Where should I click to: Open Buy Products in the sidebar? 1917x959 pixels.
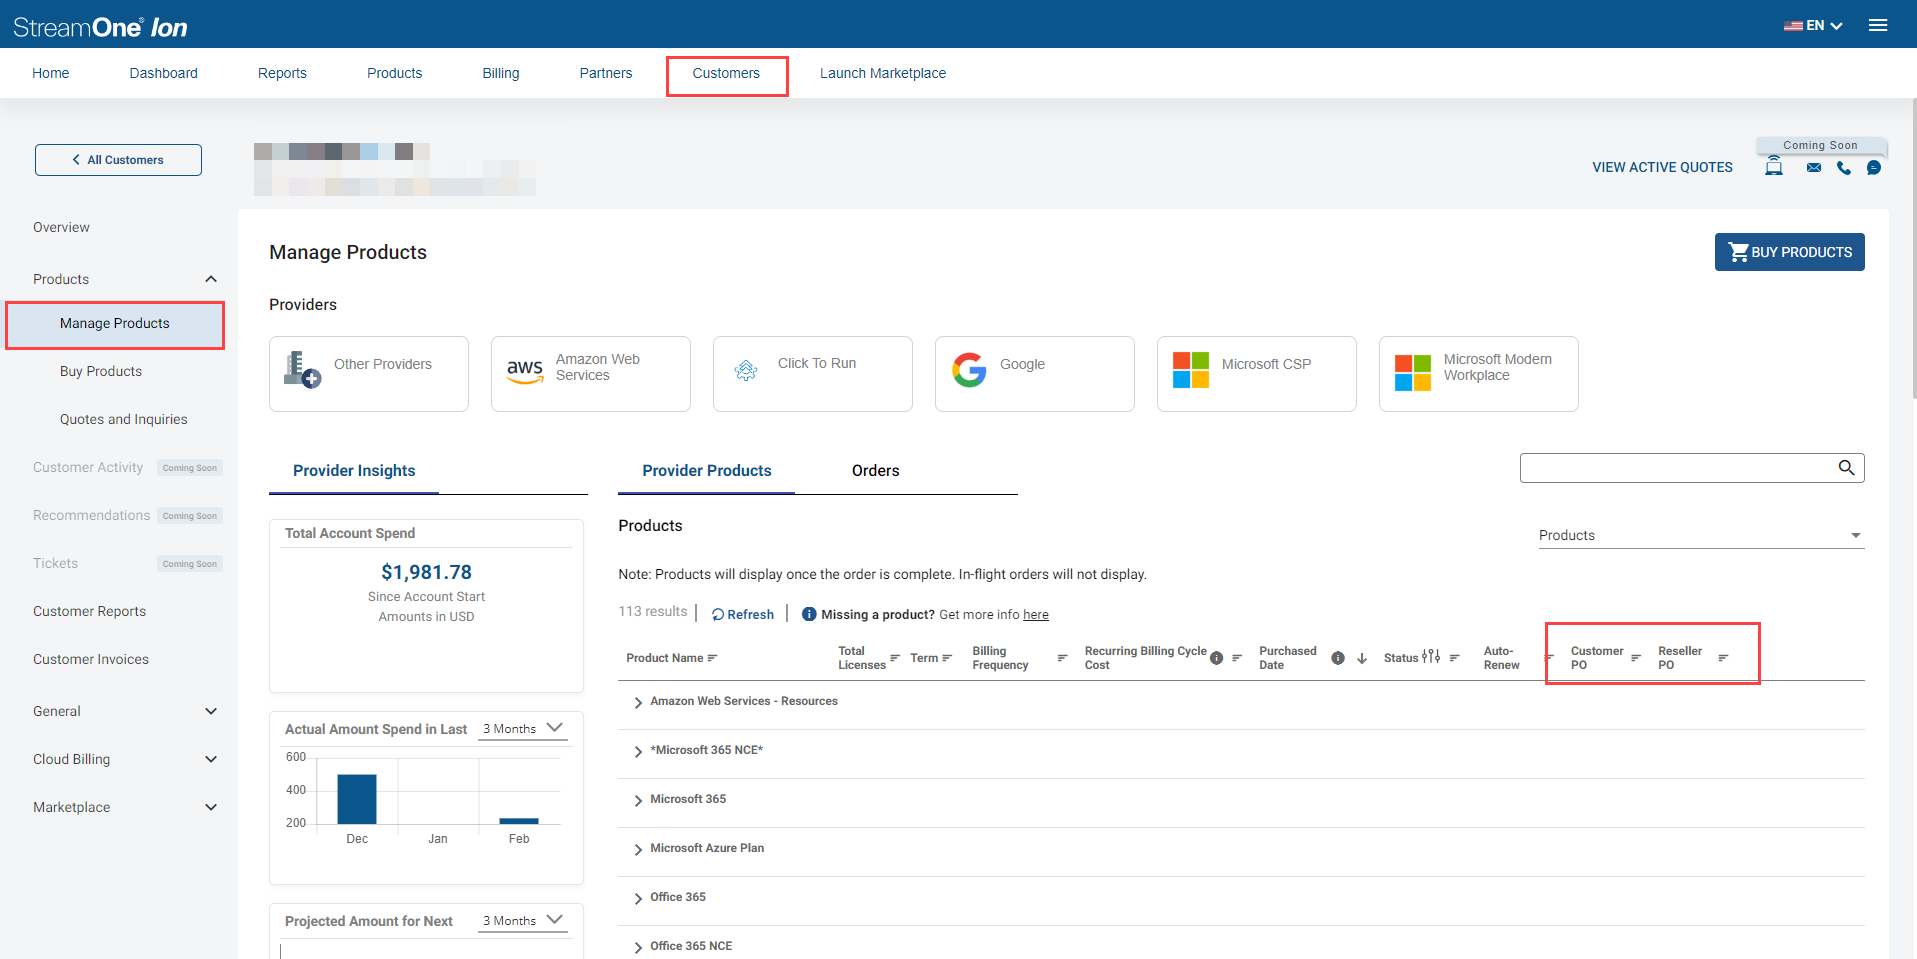pyautogui.click(x=101, y=372)
